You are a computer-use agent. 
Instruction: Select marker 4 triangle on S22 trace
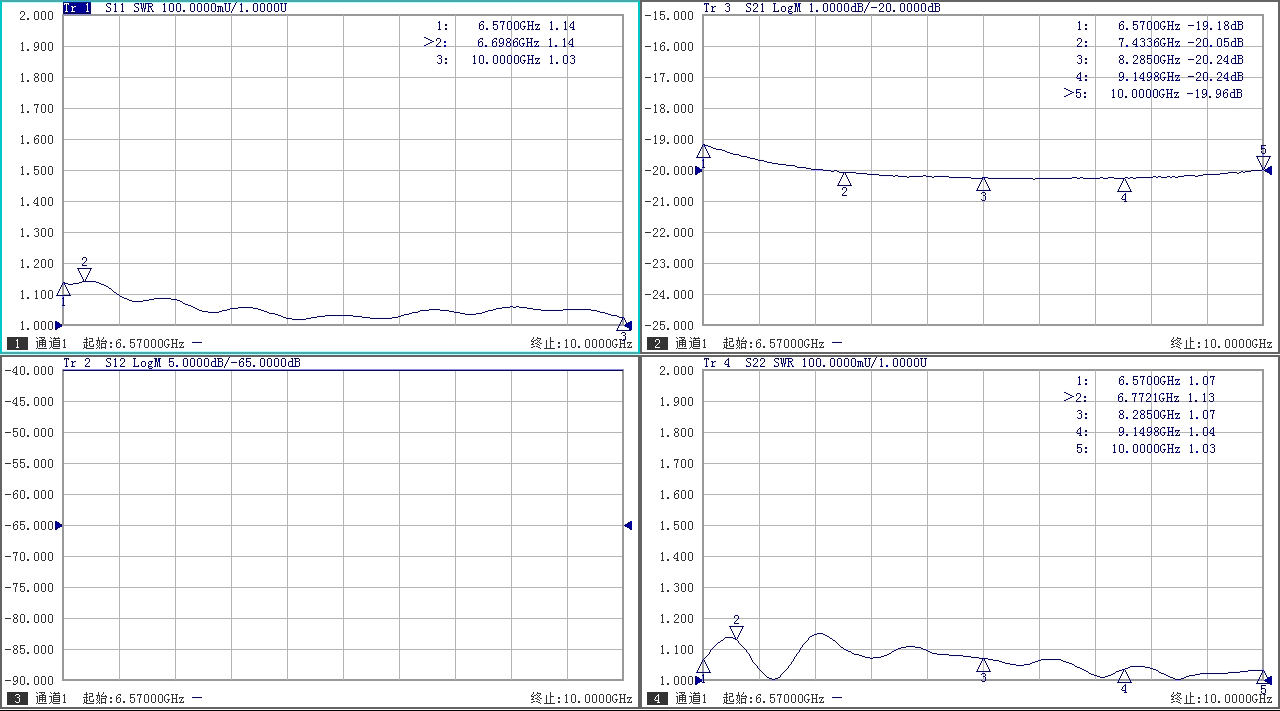coord(1124,676)
